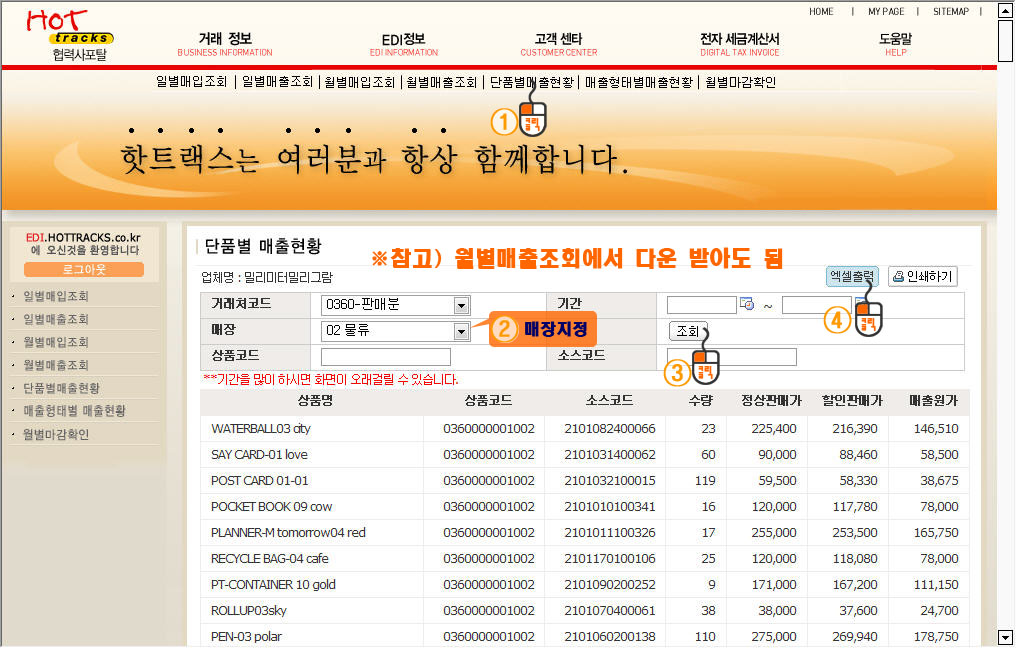
Task: Open the 거래 정보 main menu
Action: (x=225, y=43)
